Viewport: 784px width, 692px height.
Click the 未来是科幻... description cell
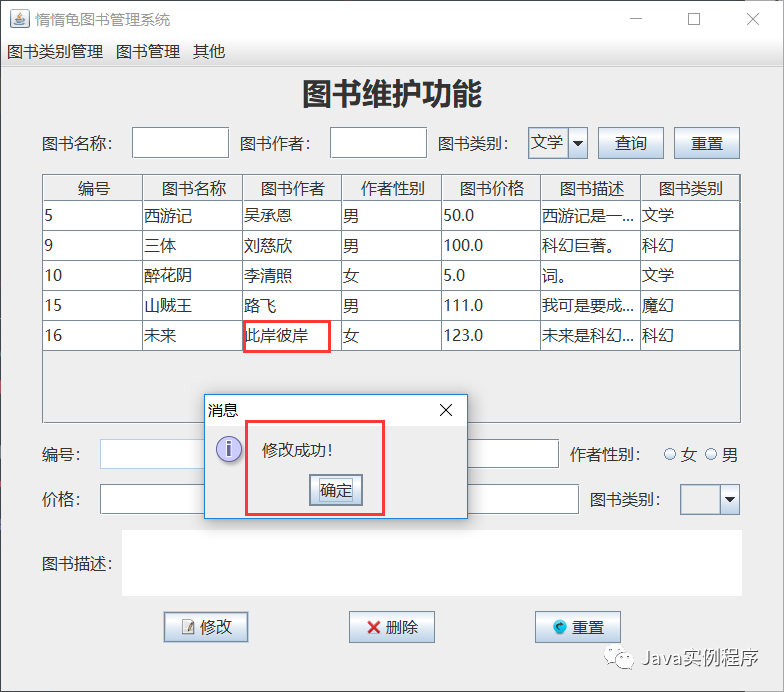tap(590, 336)
